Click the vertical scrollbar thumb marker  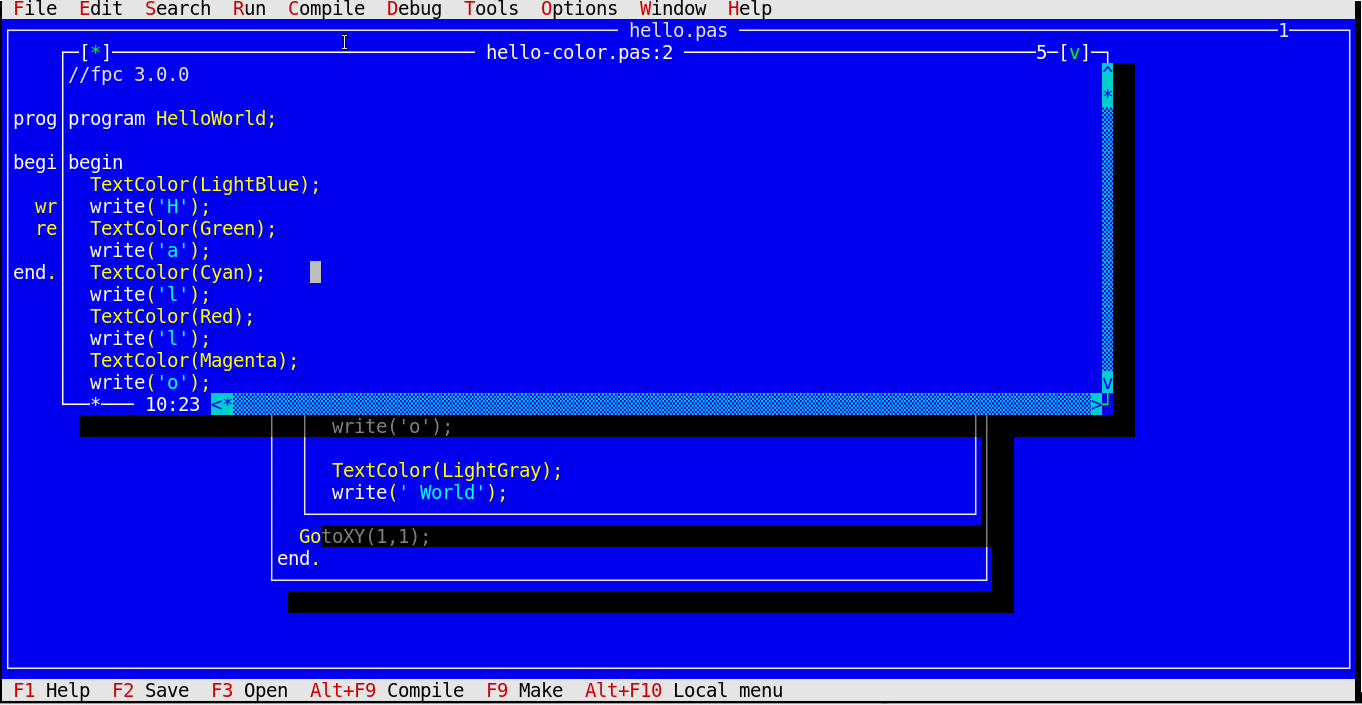(1107, 96)
